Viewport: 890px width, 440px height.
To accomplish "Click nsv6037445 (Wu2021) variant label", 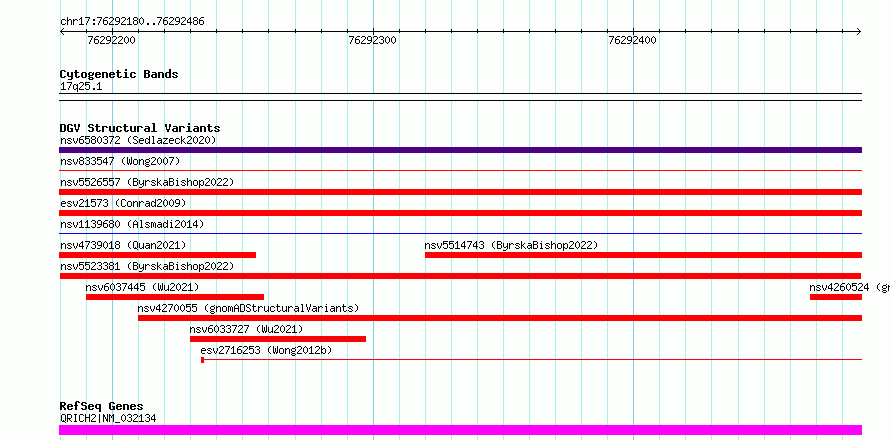I will point(142,287).
